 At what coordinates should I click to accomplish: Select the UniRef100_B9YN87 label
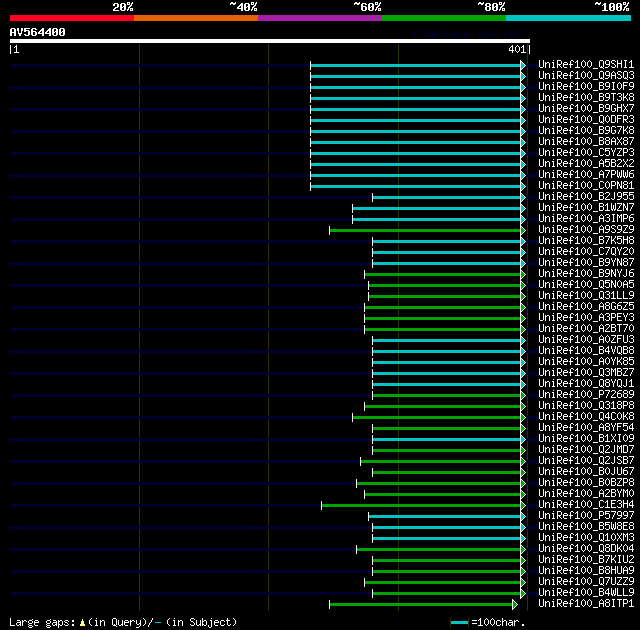586,263
